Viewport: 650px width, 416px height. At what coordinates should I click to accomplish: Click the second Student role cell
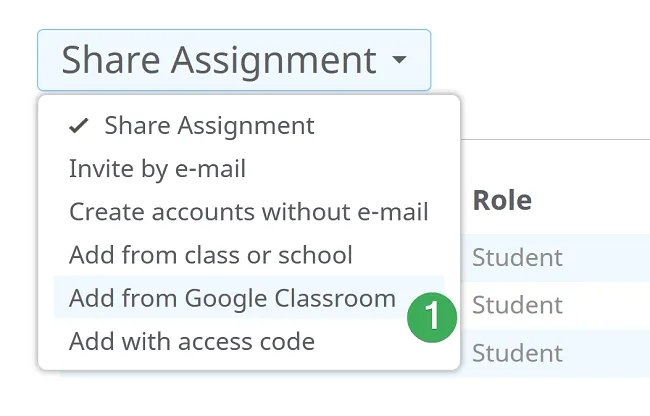pos(517,305)
